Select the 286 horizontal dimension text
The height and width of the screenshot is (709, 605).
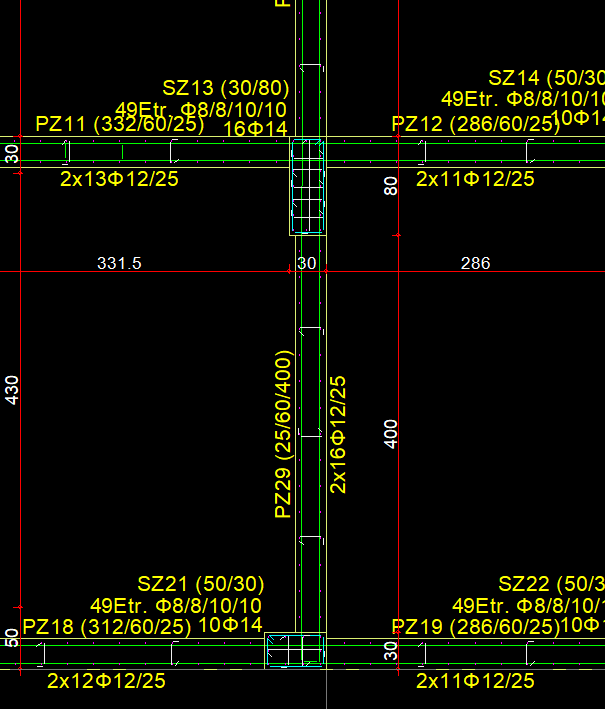tap(475, 264)
